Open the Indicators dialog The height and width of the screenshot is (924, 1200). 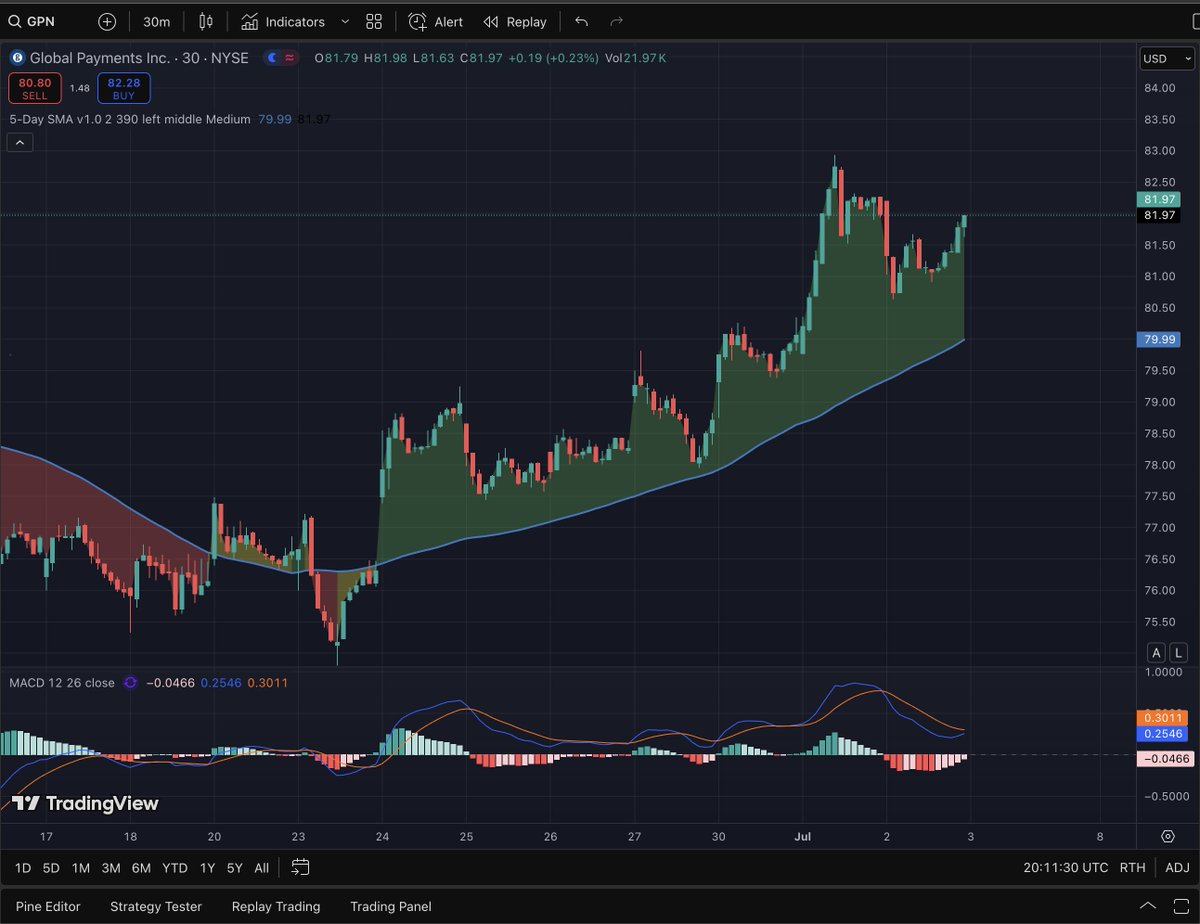[283, 21]
